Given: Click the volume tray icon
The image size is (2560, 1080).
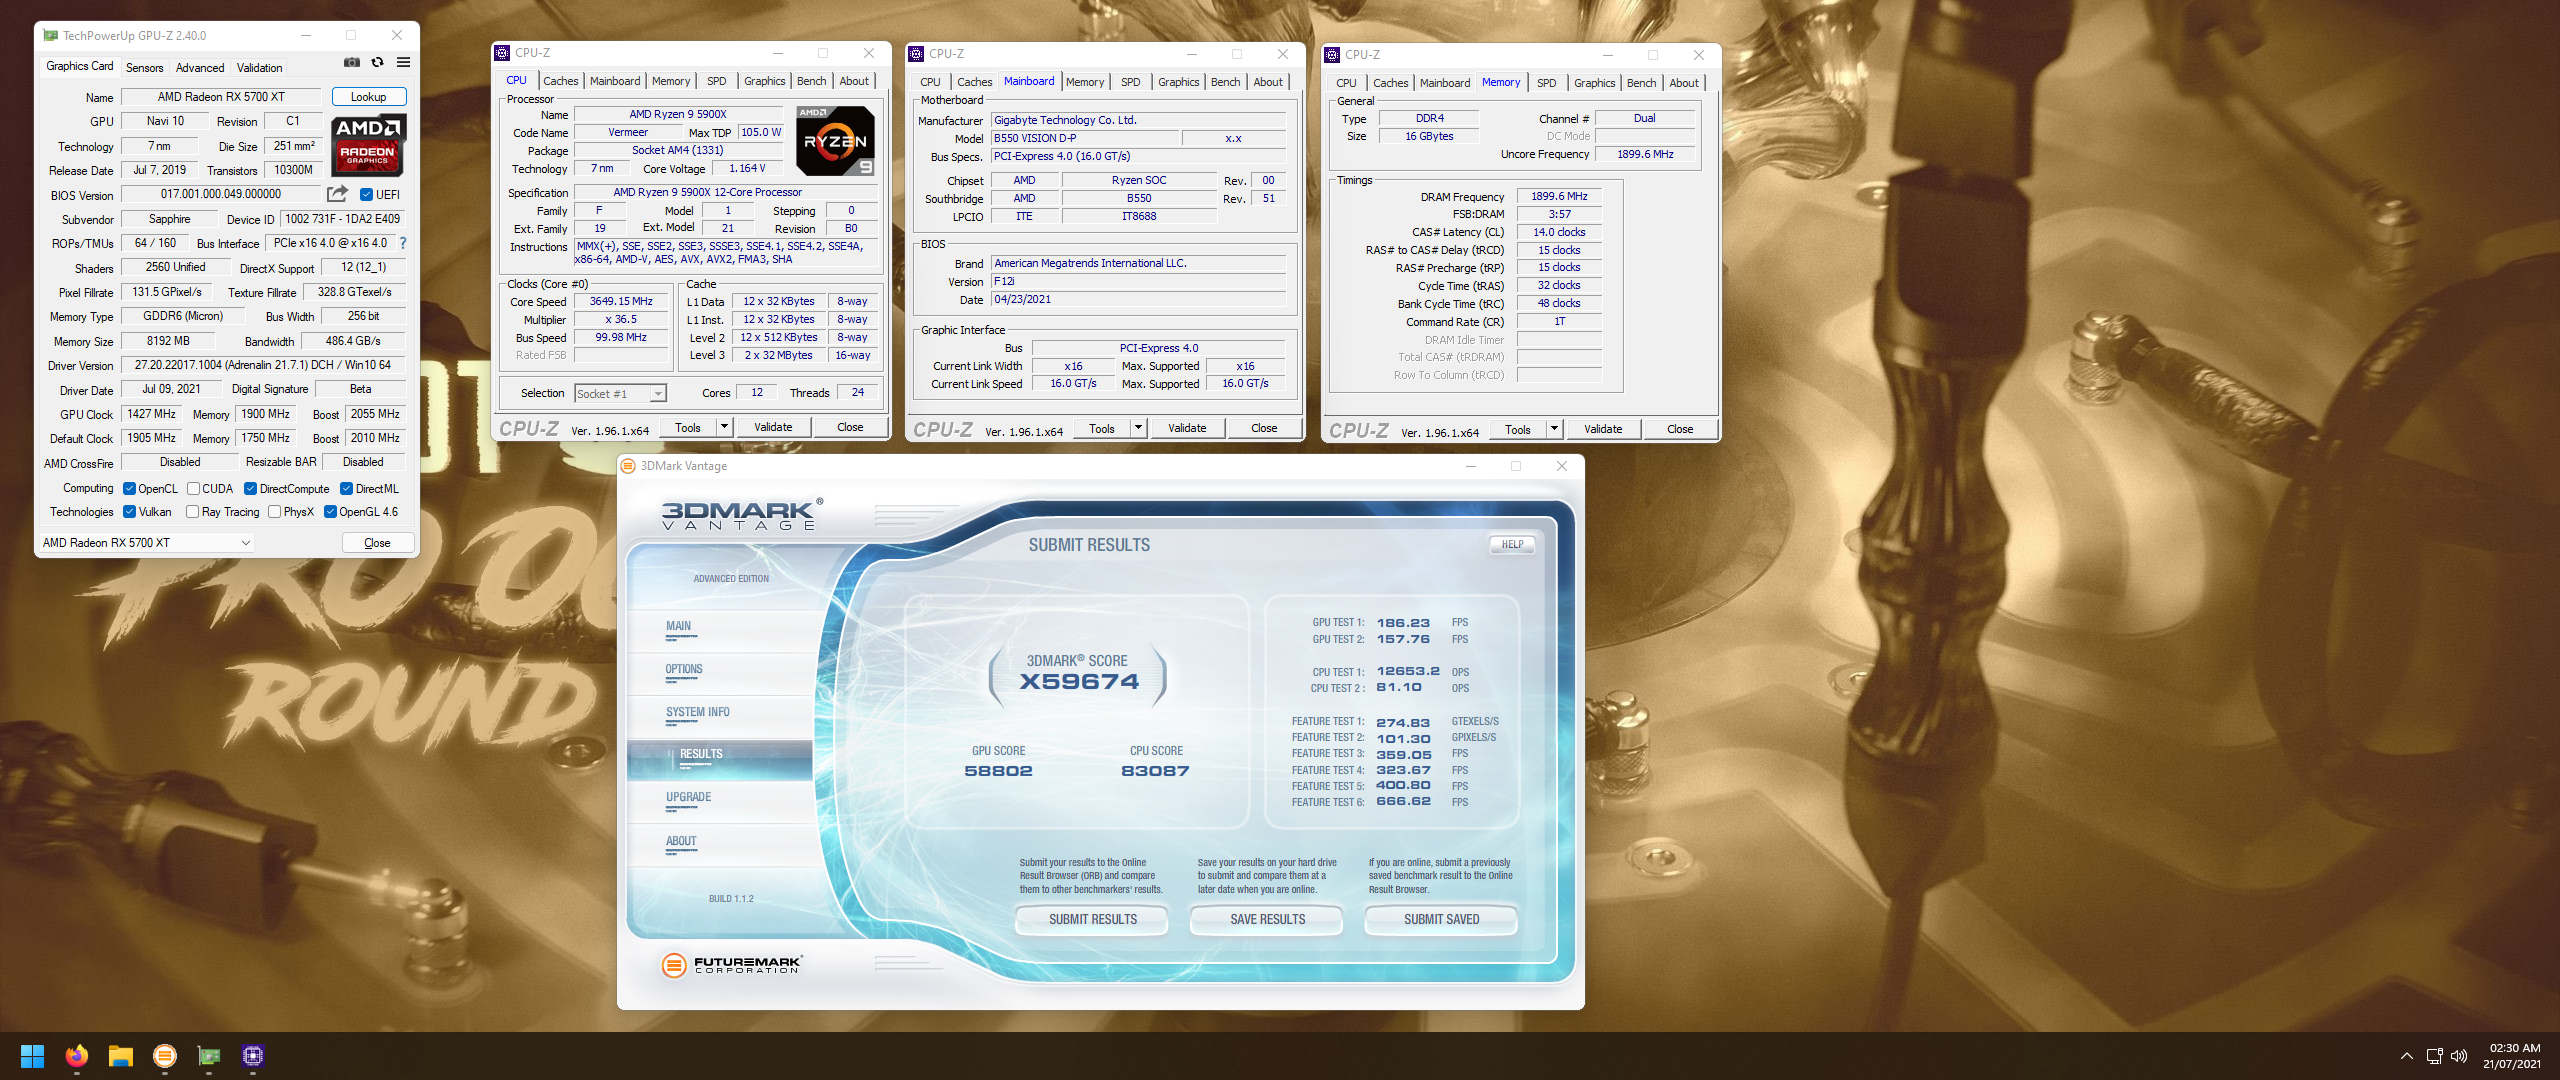Looking at the screenshot, I should pos(2459,1056).
